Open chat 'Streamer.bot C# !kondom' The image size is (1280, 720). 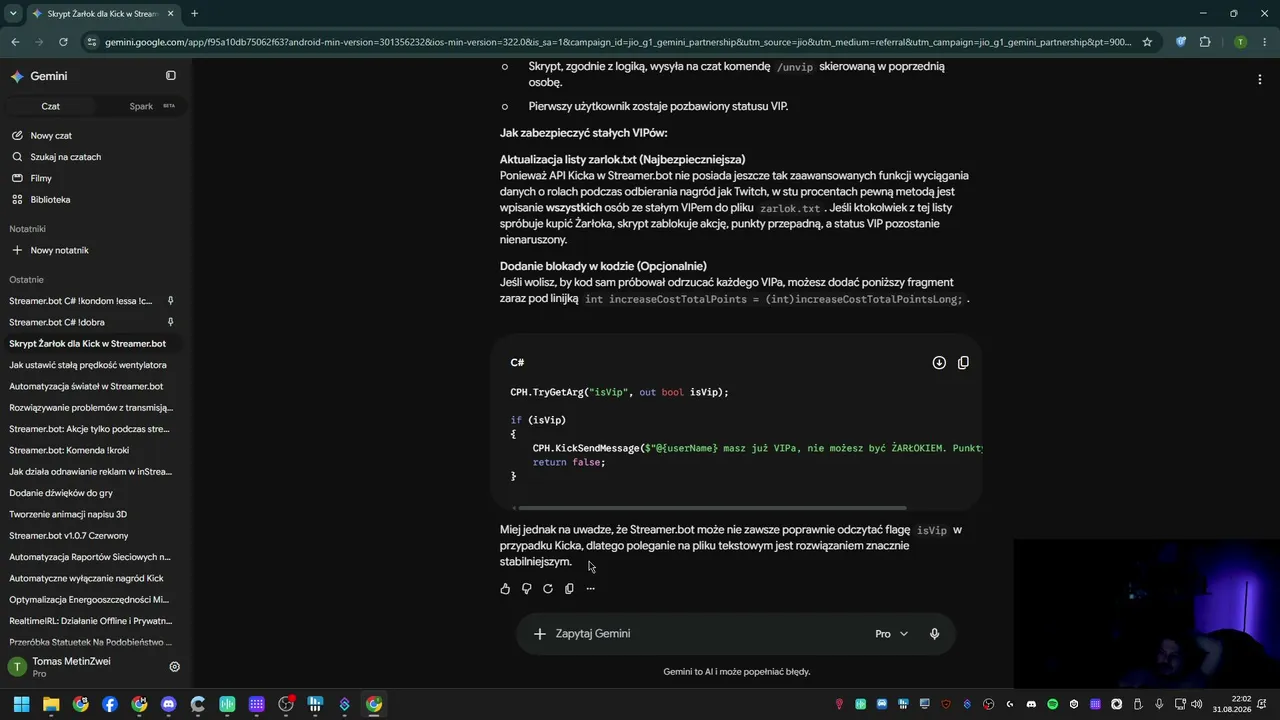81,301
